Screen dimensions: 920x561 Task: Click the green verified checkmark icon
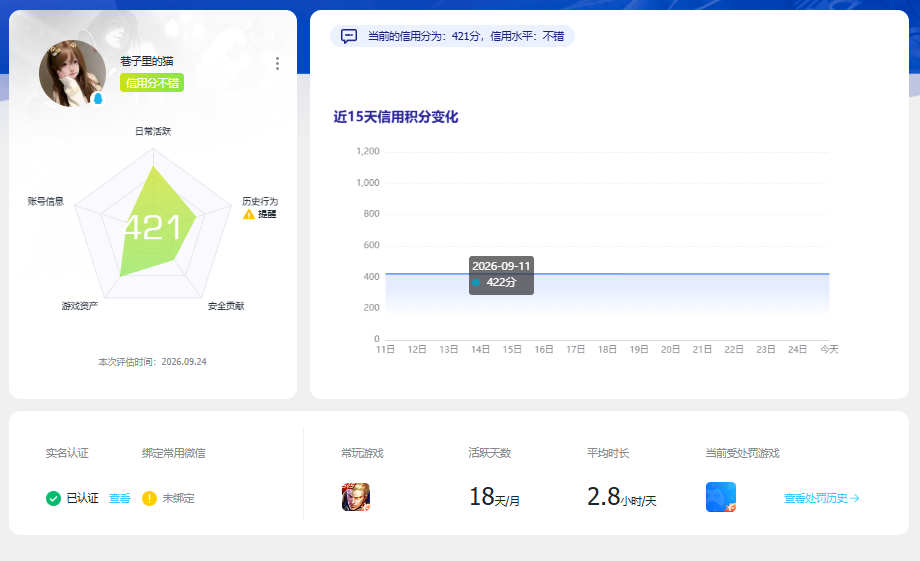[53, 498]
